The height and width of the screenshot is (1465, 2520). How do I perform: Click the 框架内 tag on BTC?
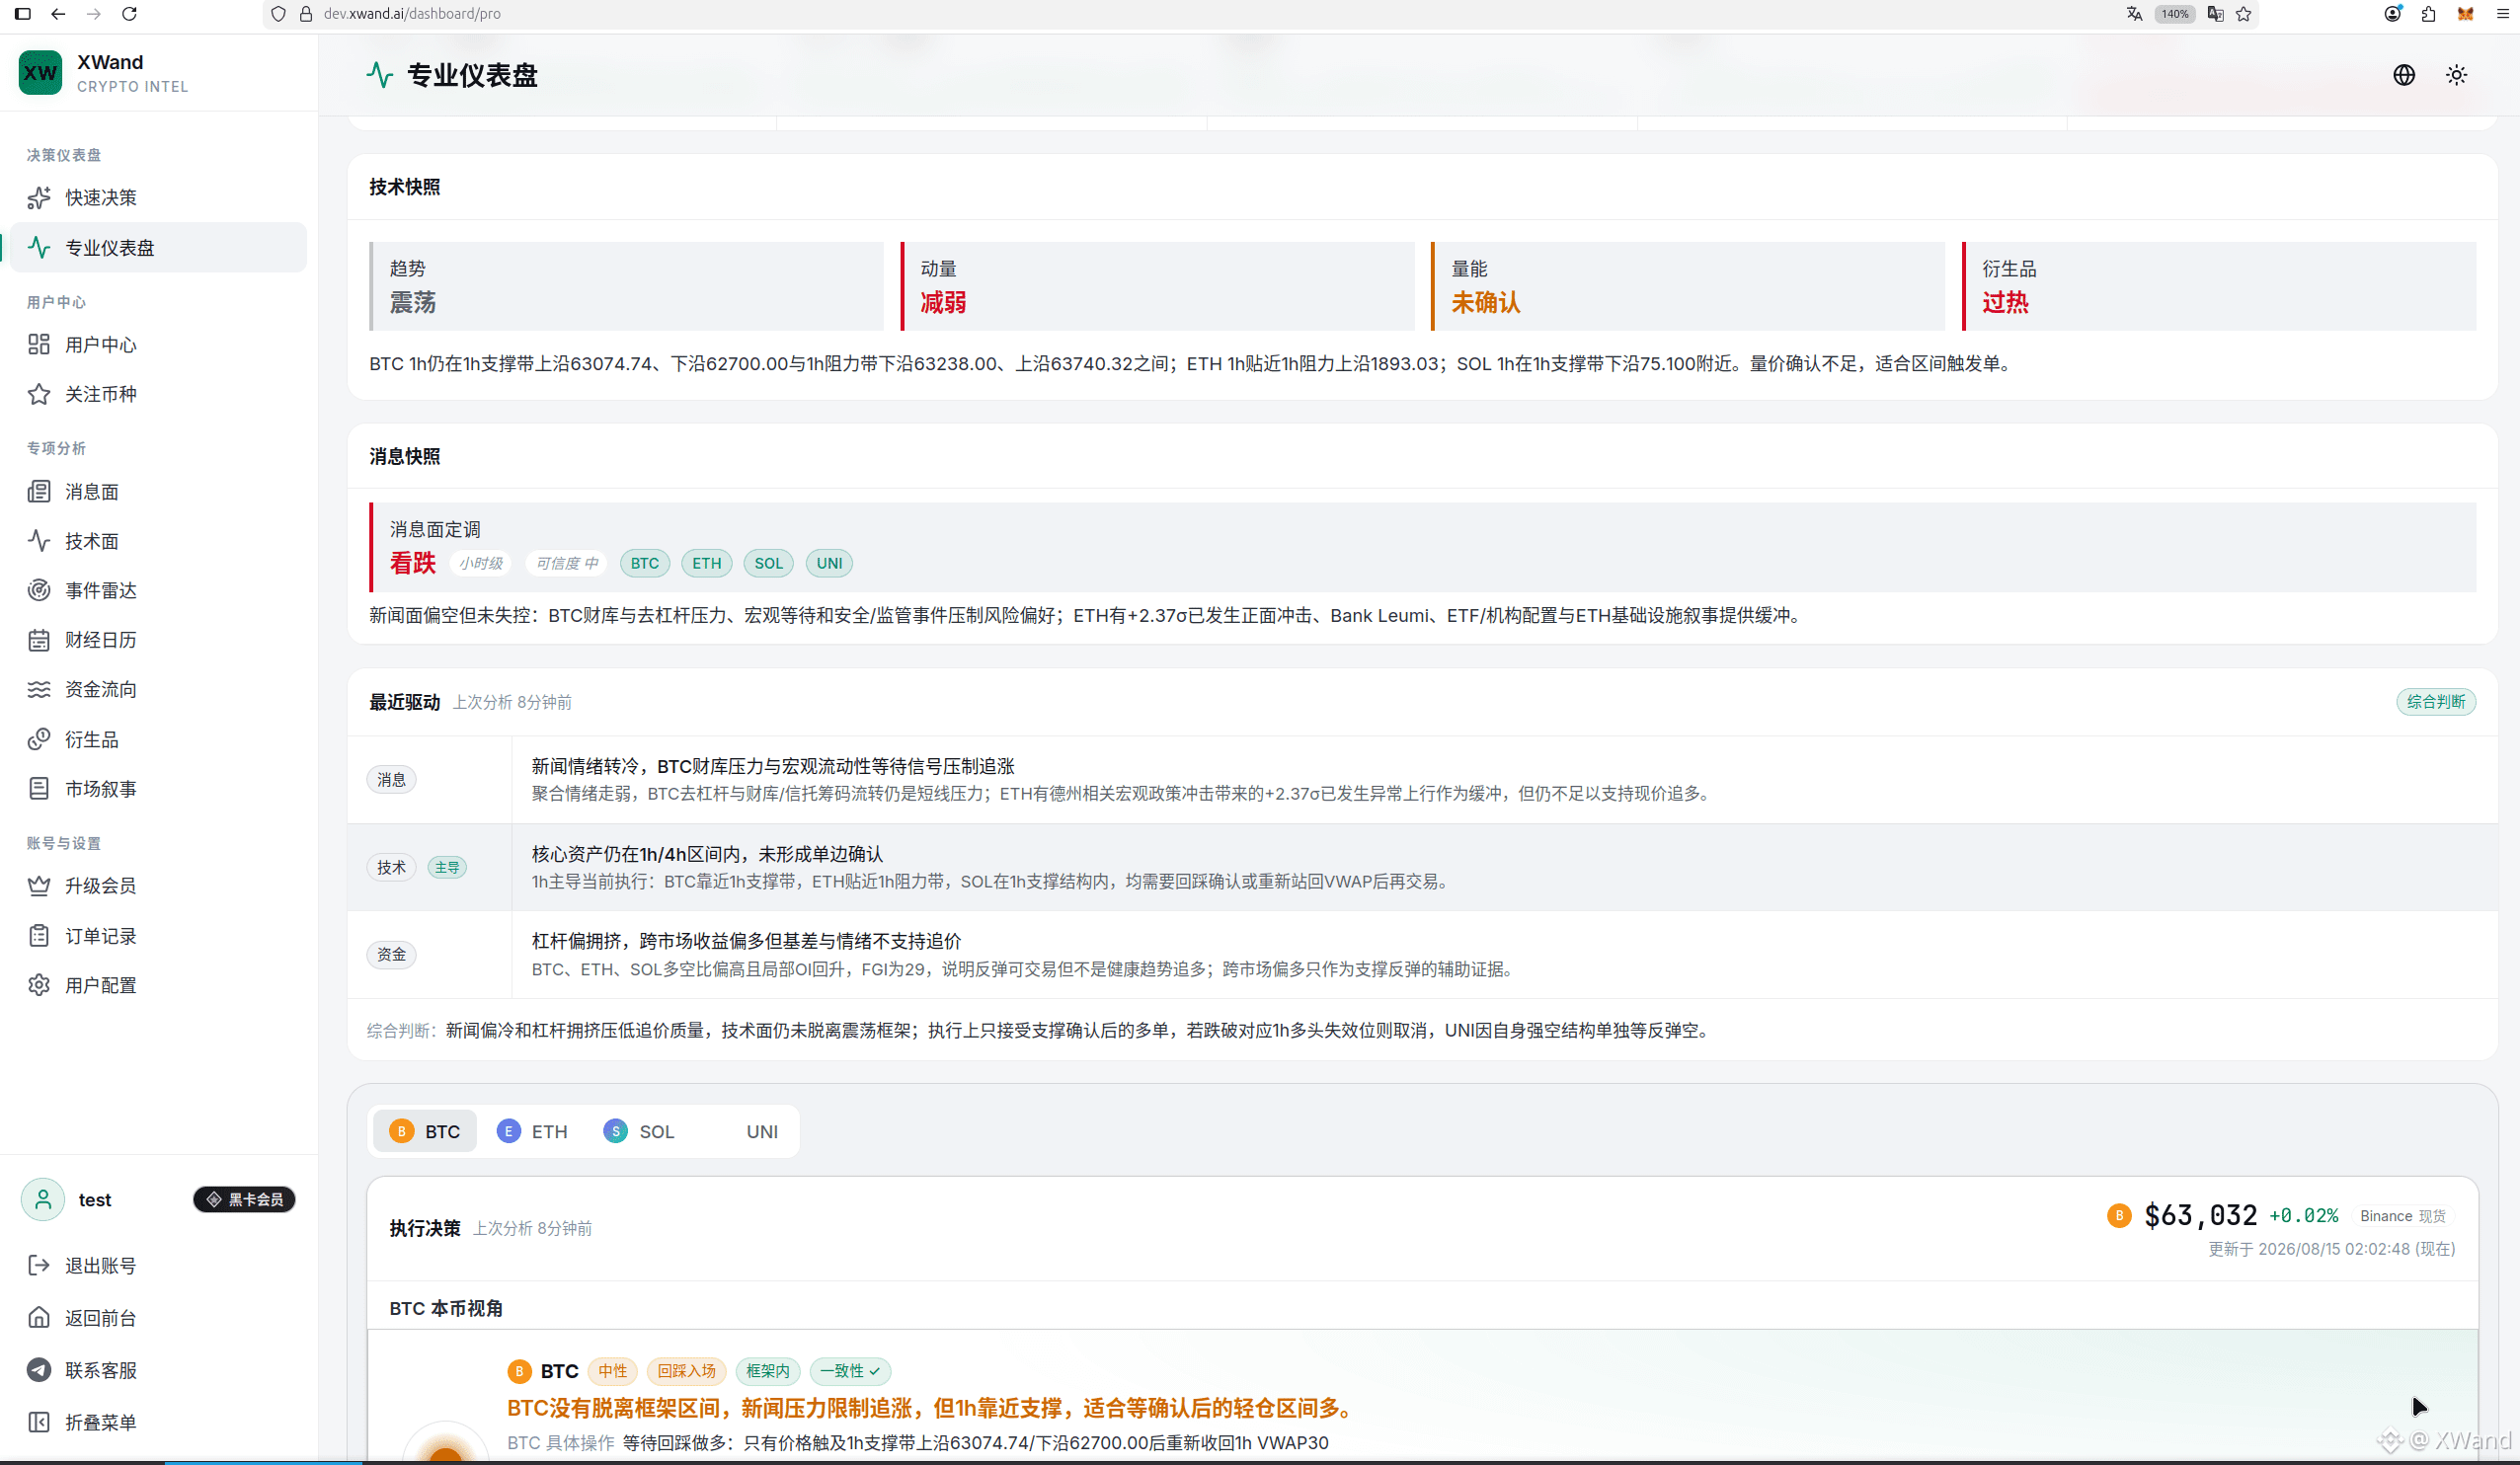(768, 1371)
